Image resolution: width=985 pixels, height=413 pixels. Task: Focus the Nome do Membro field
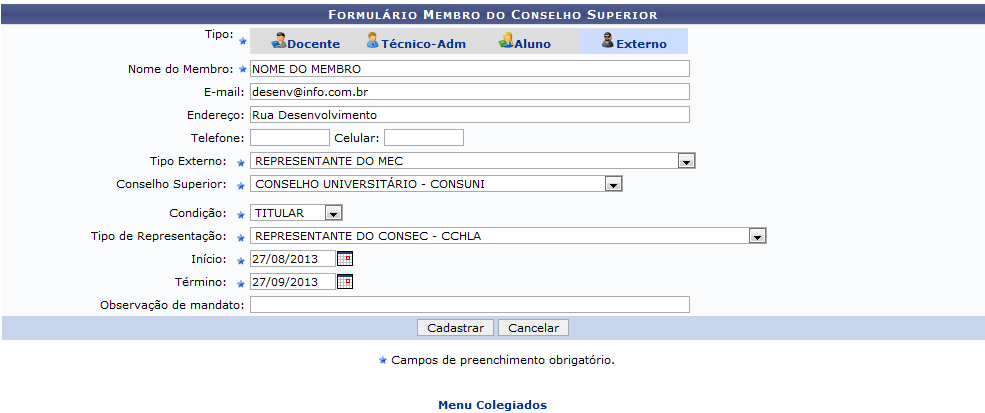coord(469,69)
